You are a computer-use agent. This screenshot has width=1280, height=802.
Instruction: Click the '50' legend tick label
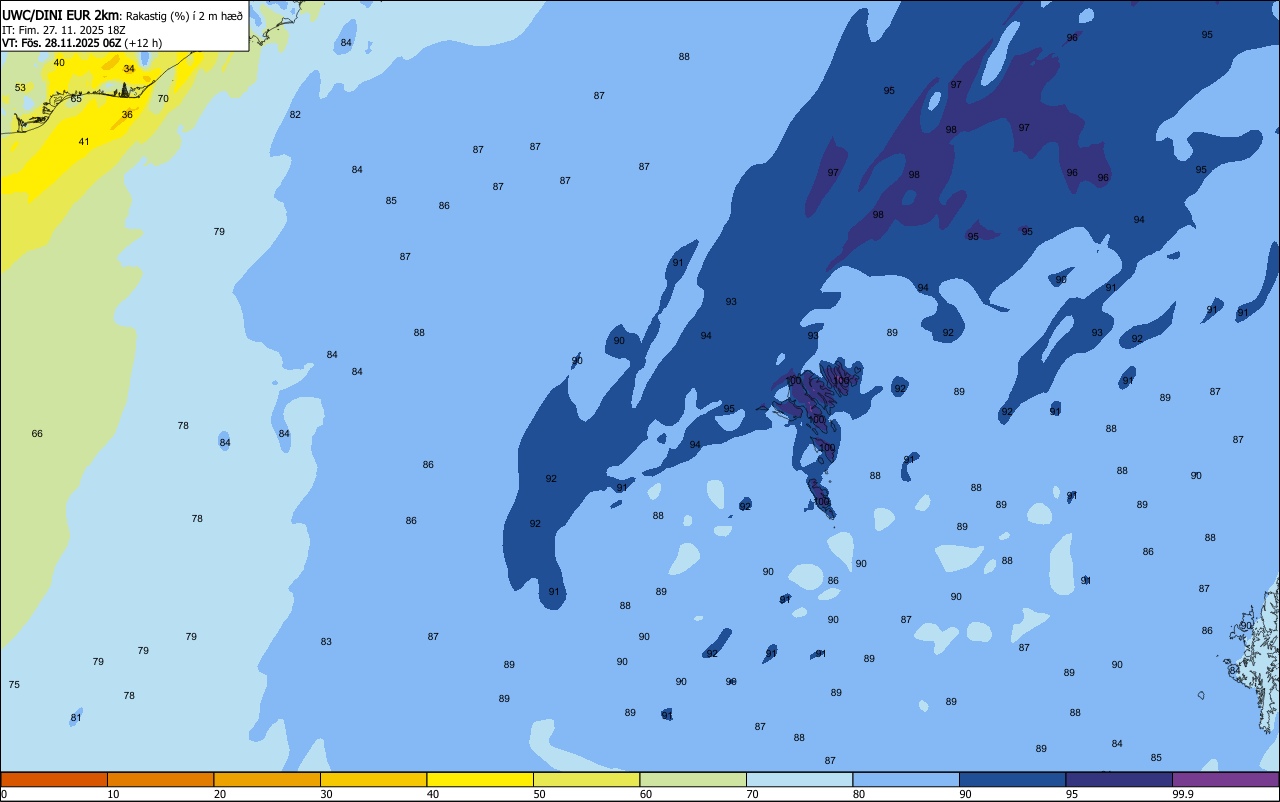[x=539, y=794]
